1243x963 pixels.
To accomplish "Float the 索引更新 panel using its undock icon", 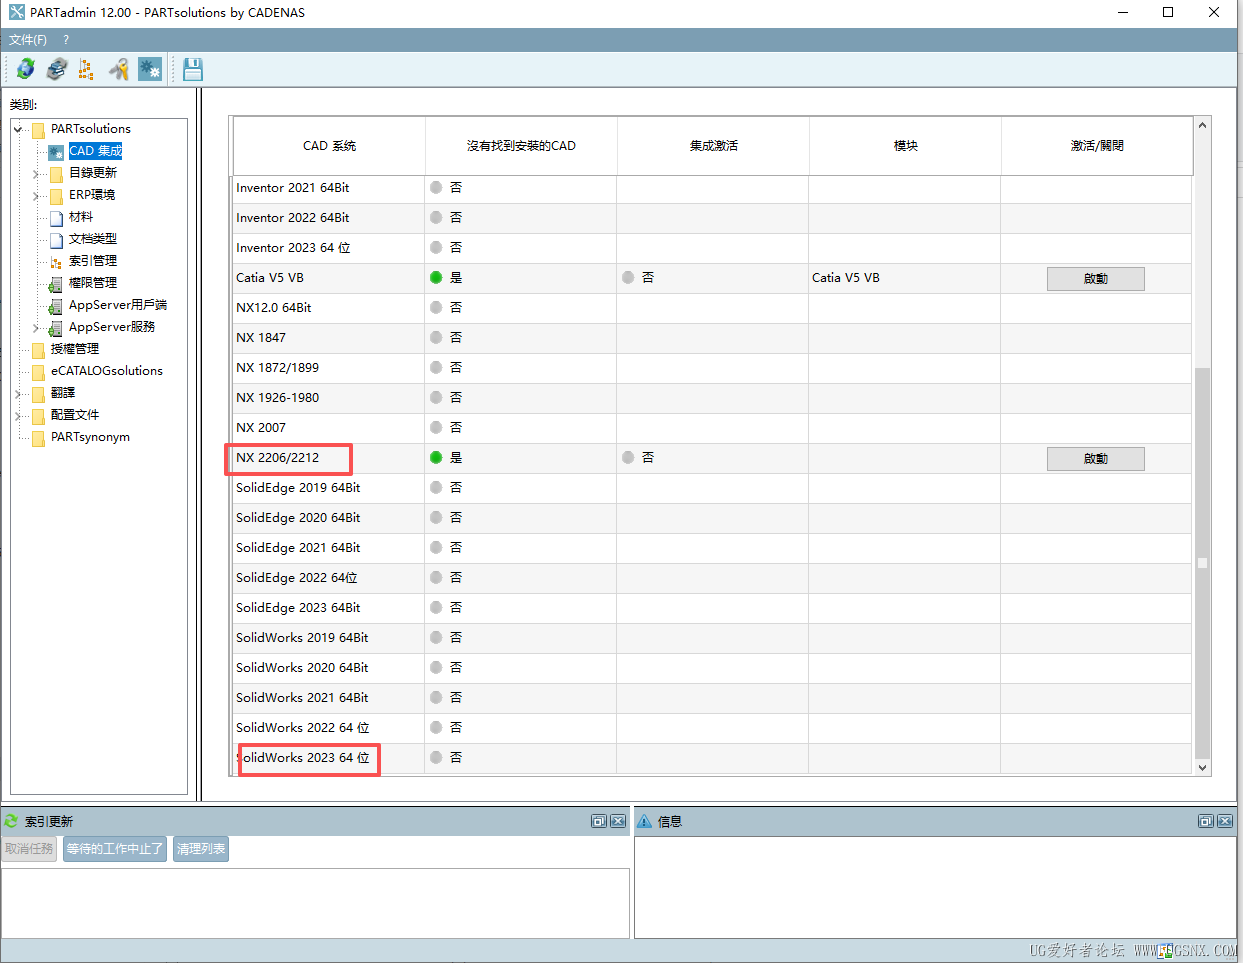I will point(599,821).
